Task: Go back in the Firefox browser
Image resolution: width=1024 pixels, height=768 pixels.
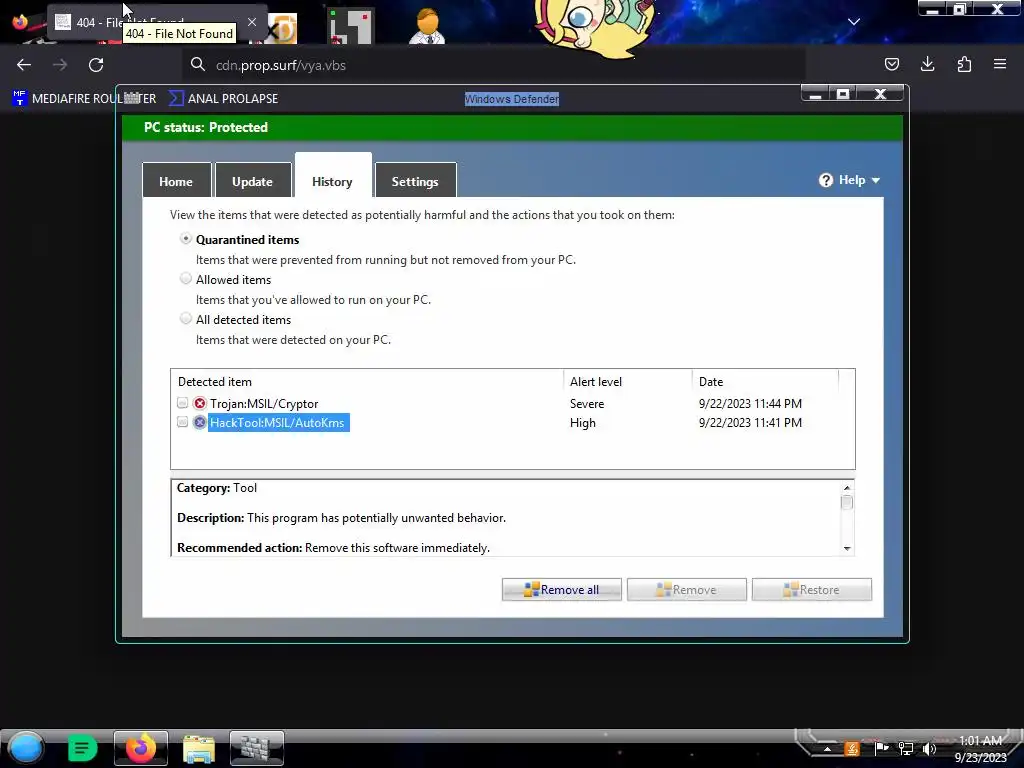Action: (x=24, y=65)
